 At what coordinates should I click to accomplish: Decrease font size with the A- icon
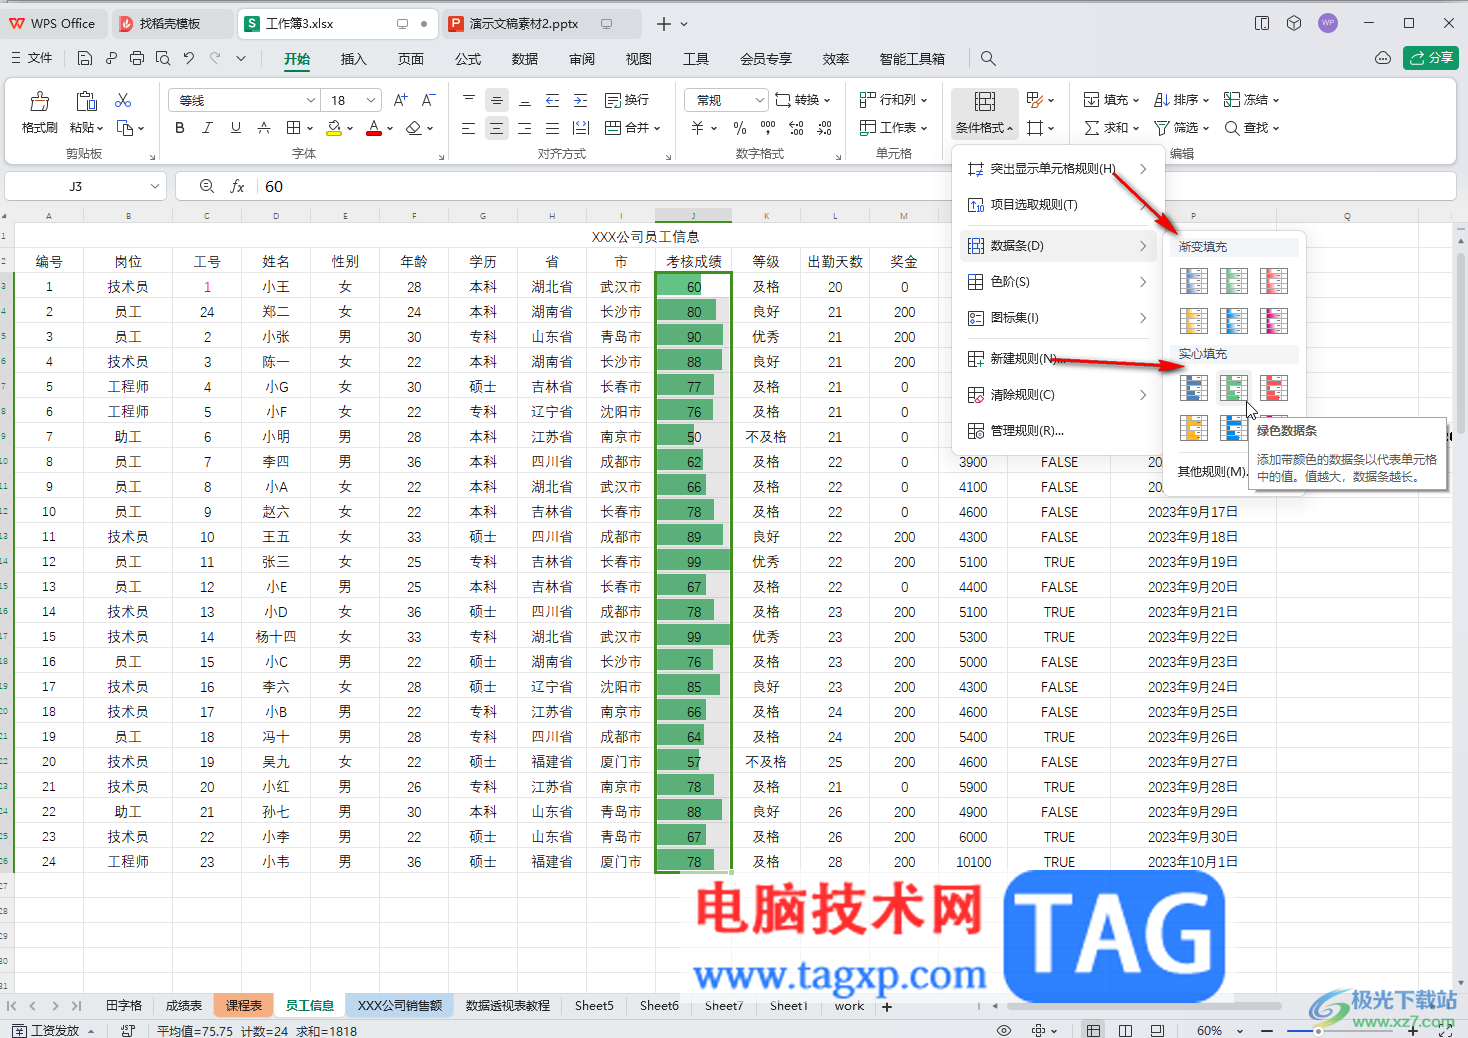[x=428, y=100]
